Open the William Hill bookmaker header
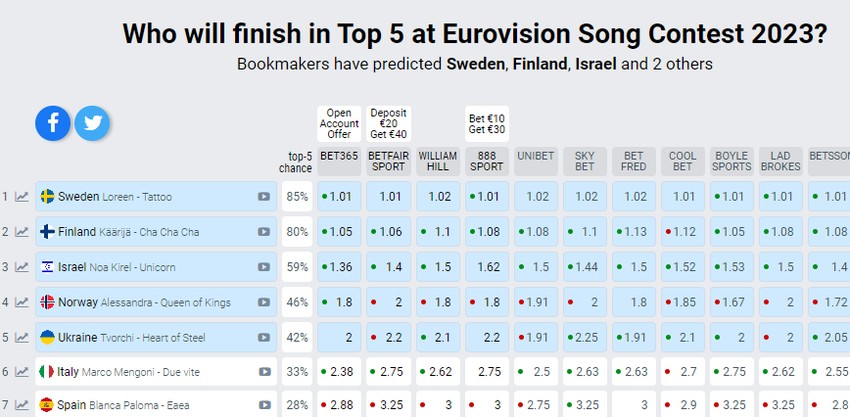Image resolution: width=850 pixels, height=417 pixels. click(437, 162)
